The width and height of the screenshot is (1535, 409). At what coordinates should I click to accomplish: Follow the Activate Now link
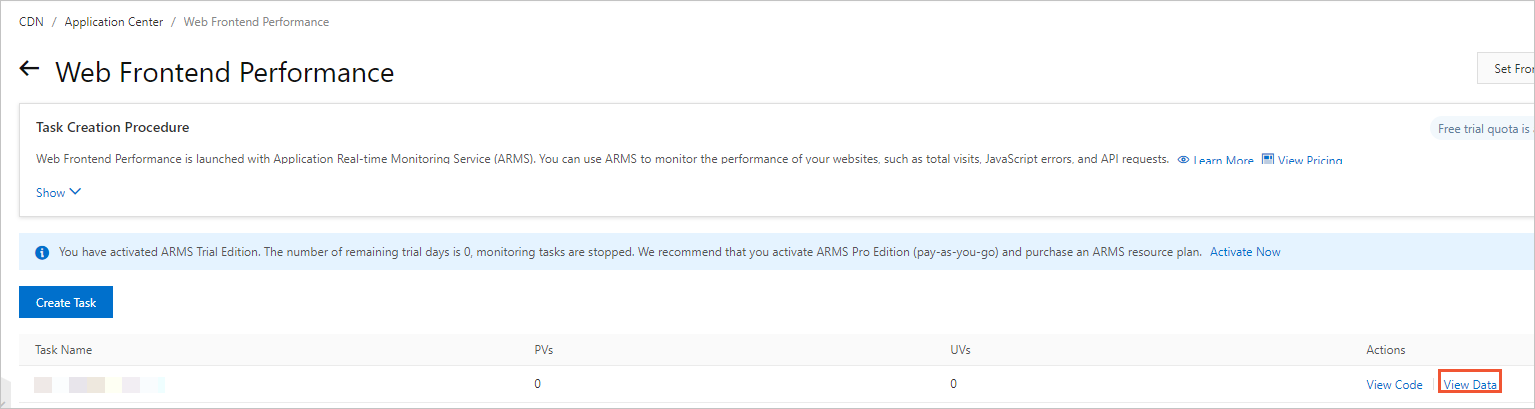(1245, 252)
